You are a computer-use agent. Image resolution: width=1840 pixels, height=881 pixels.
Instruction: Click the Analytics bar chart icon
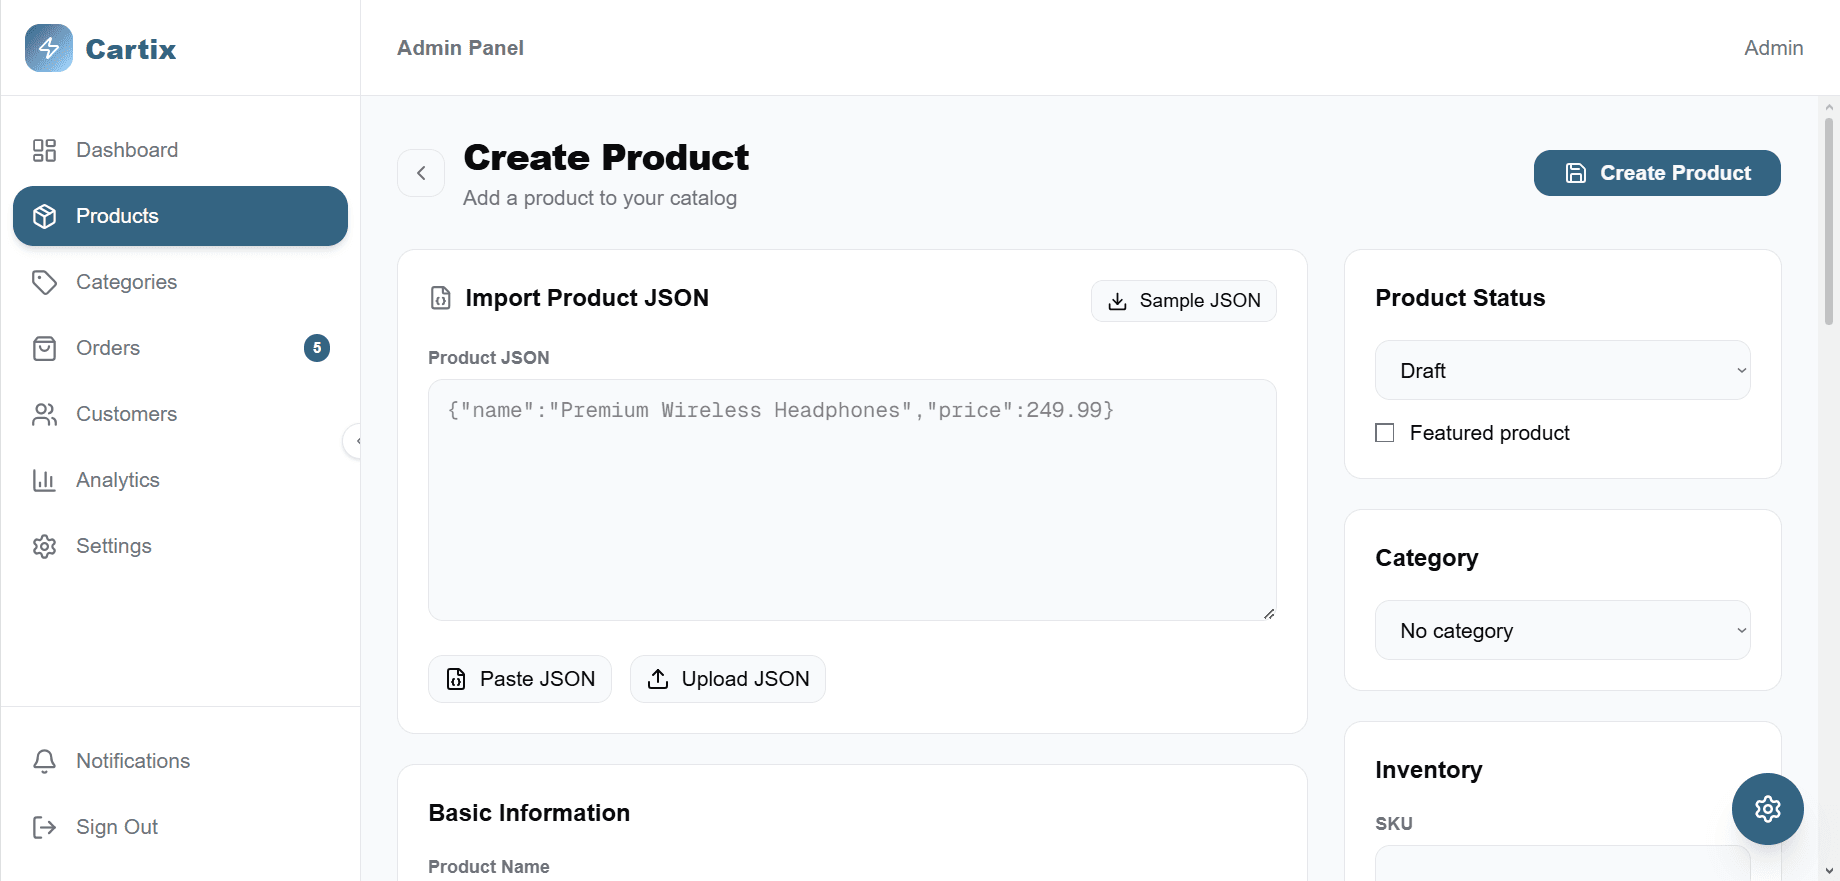pyautogui.click(x=44, y=480)
